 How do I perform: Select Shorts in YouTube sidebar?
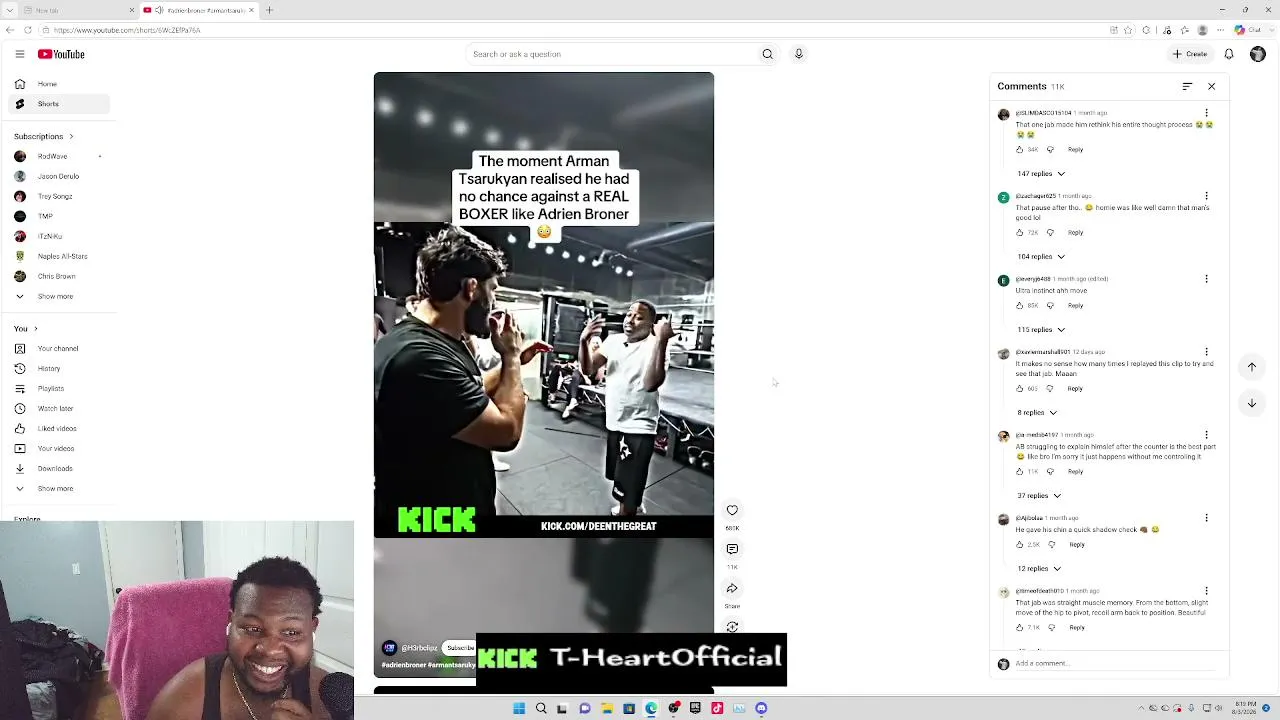click(x=59, y=104)
